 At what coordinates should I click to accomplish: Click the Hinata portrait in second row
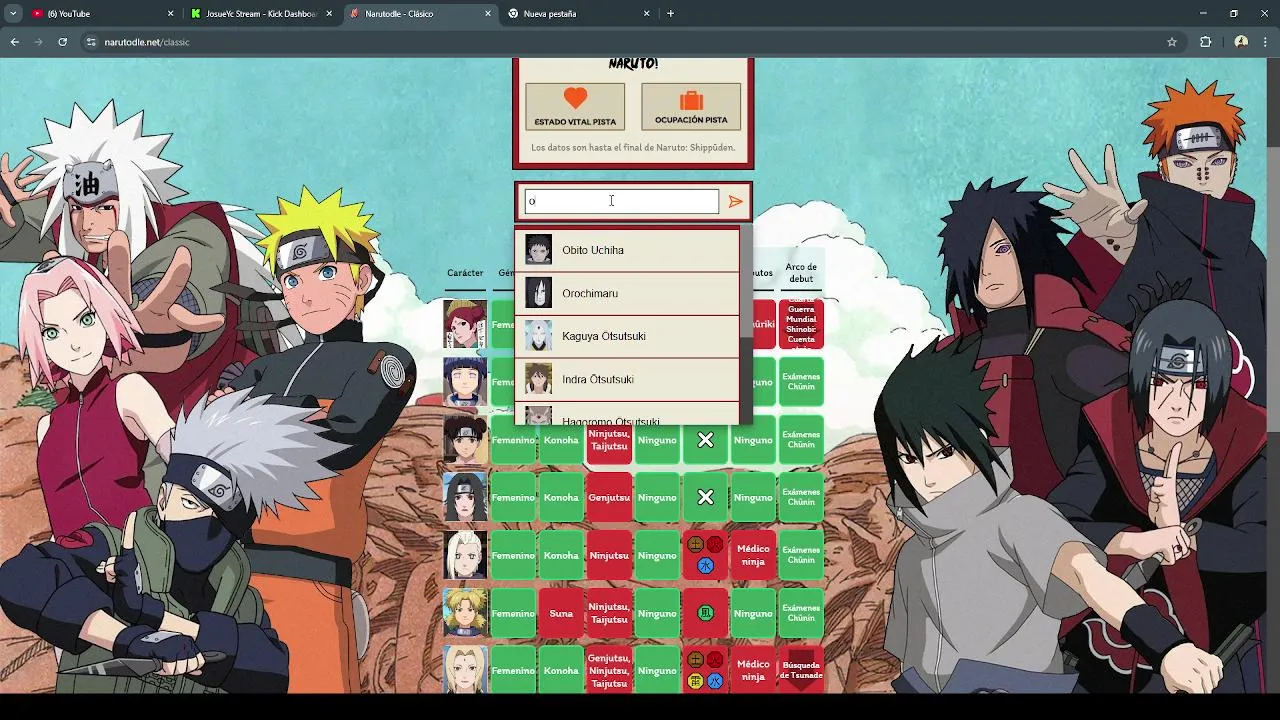point(465,382)
